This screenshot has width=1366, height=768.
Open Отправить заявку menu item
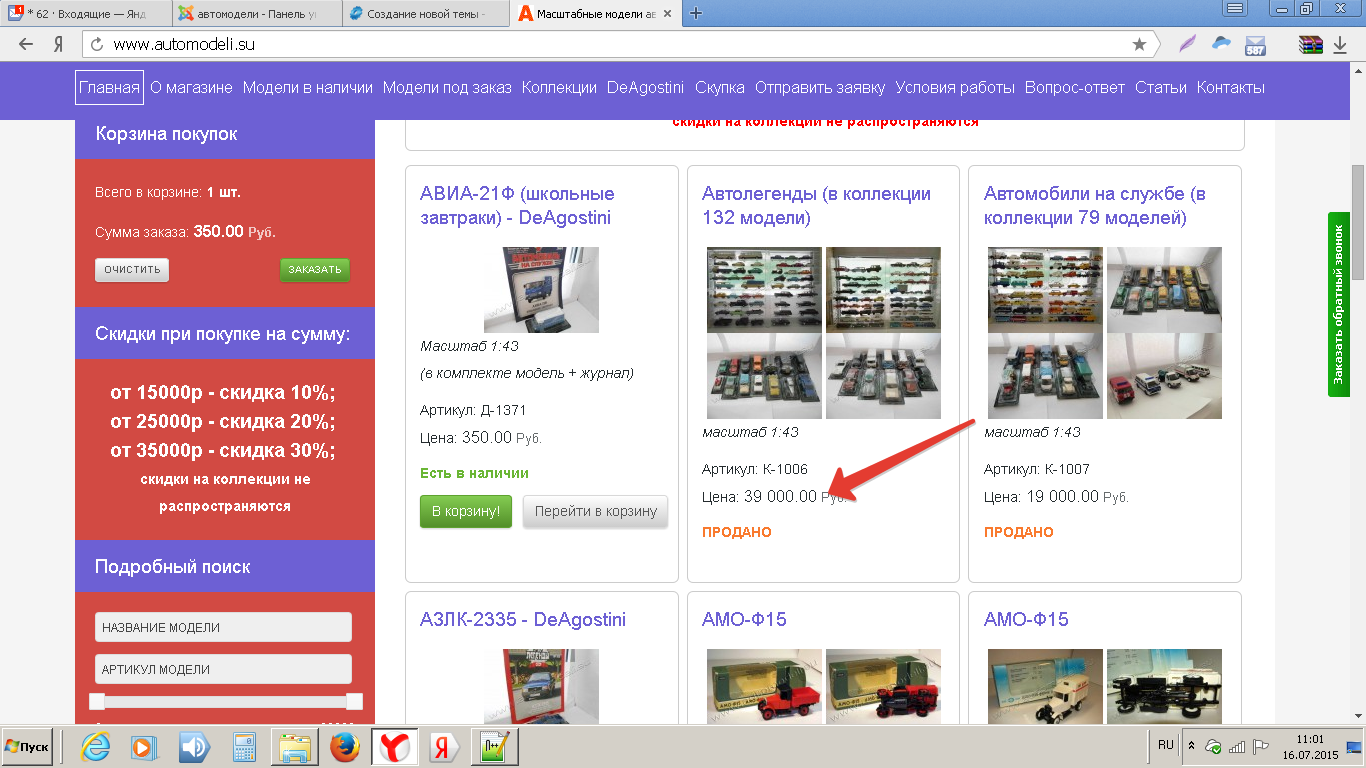click(820, 87)
